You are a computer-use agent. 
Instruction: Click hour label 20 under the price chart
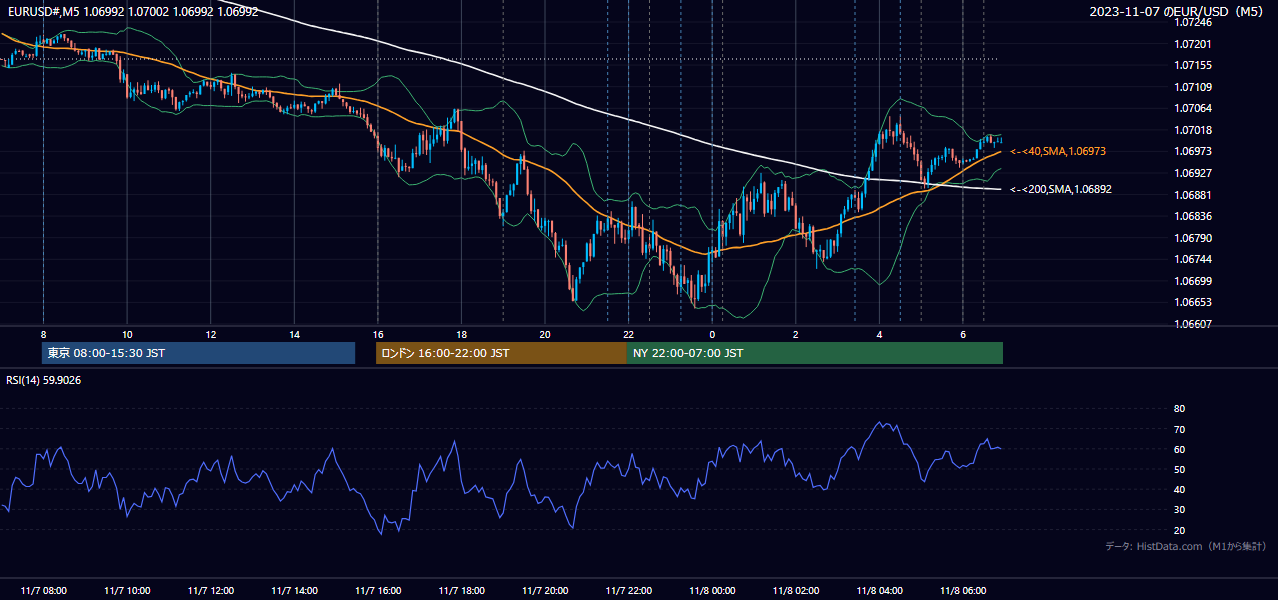pyautogui.click(x=544, y=334)
